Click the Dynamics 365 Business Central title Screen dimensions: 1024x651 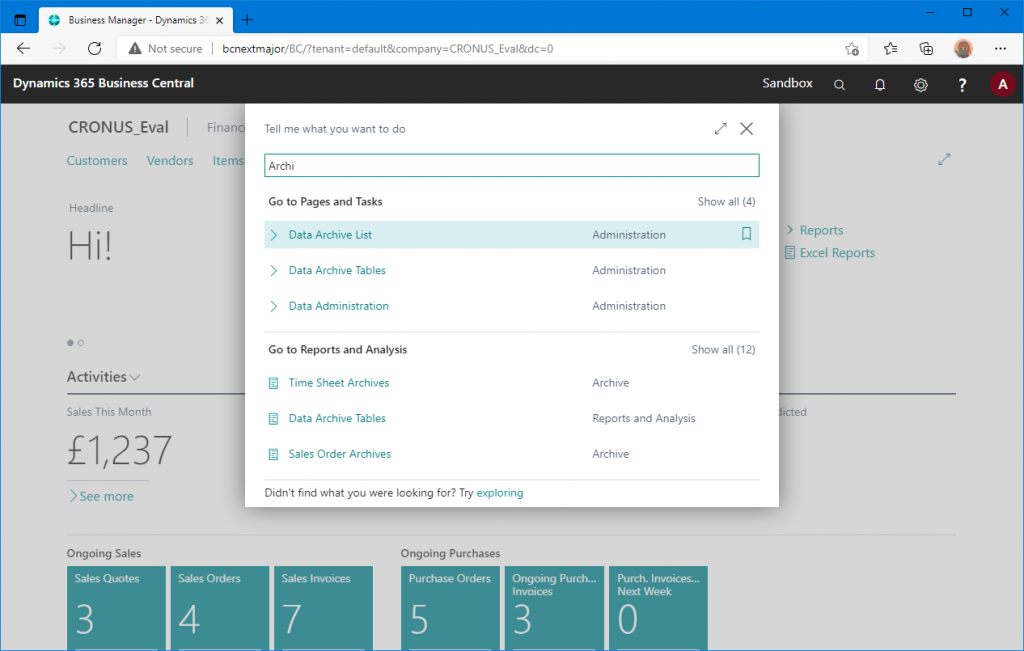103,84
